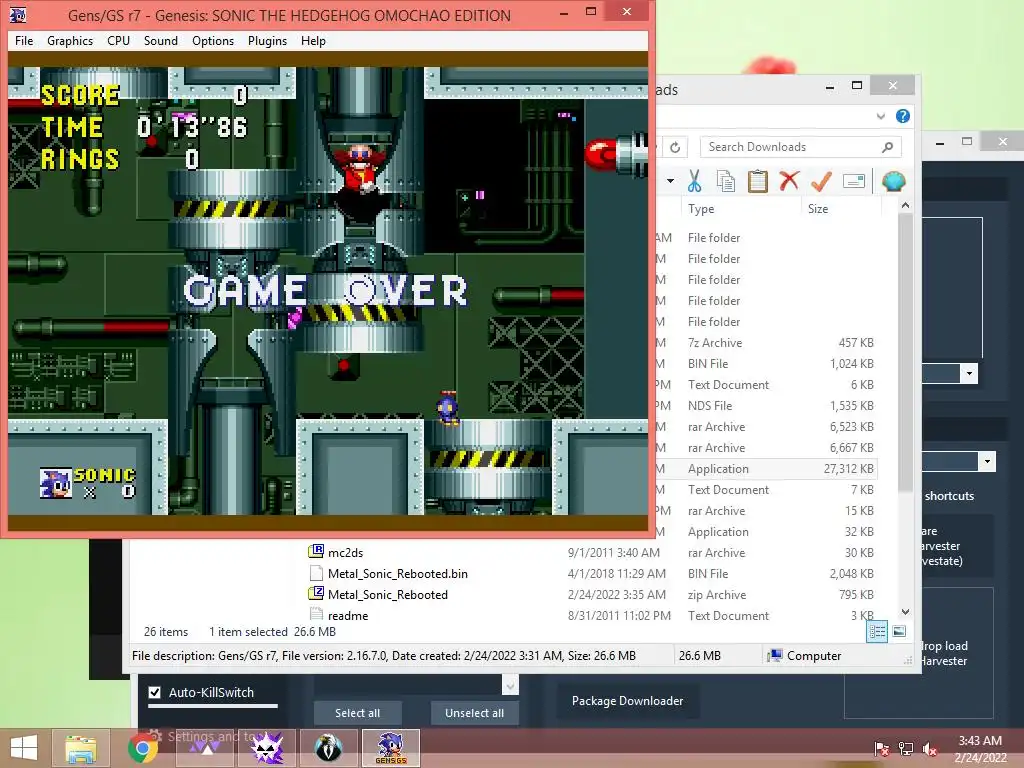Click the Metal_Sonic_Rebooted.bin file icon

(x=316, y=573)
